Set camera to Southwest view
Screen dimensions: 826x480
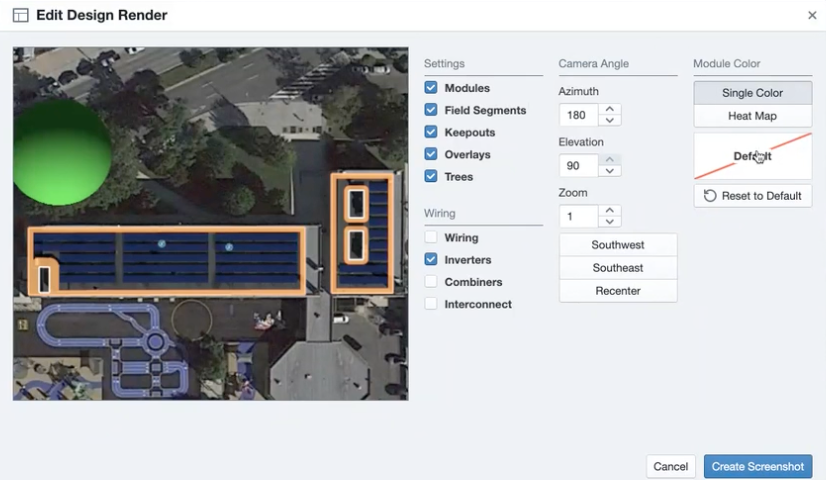618,245
